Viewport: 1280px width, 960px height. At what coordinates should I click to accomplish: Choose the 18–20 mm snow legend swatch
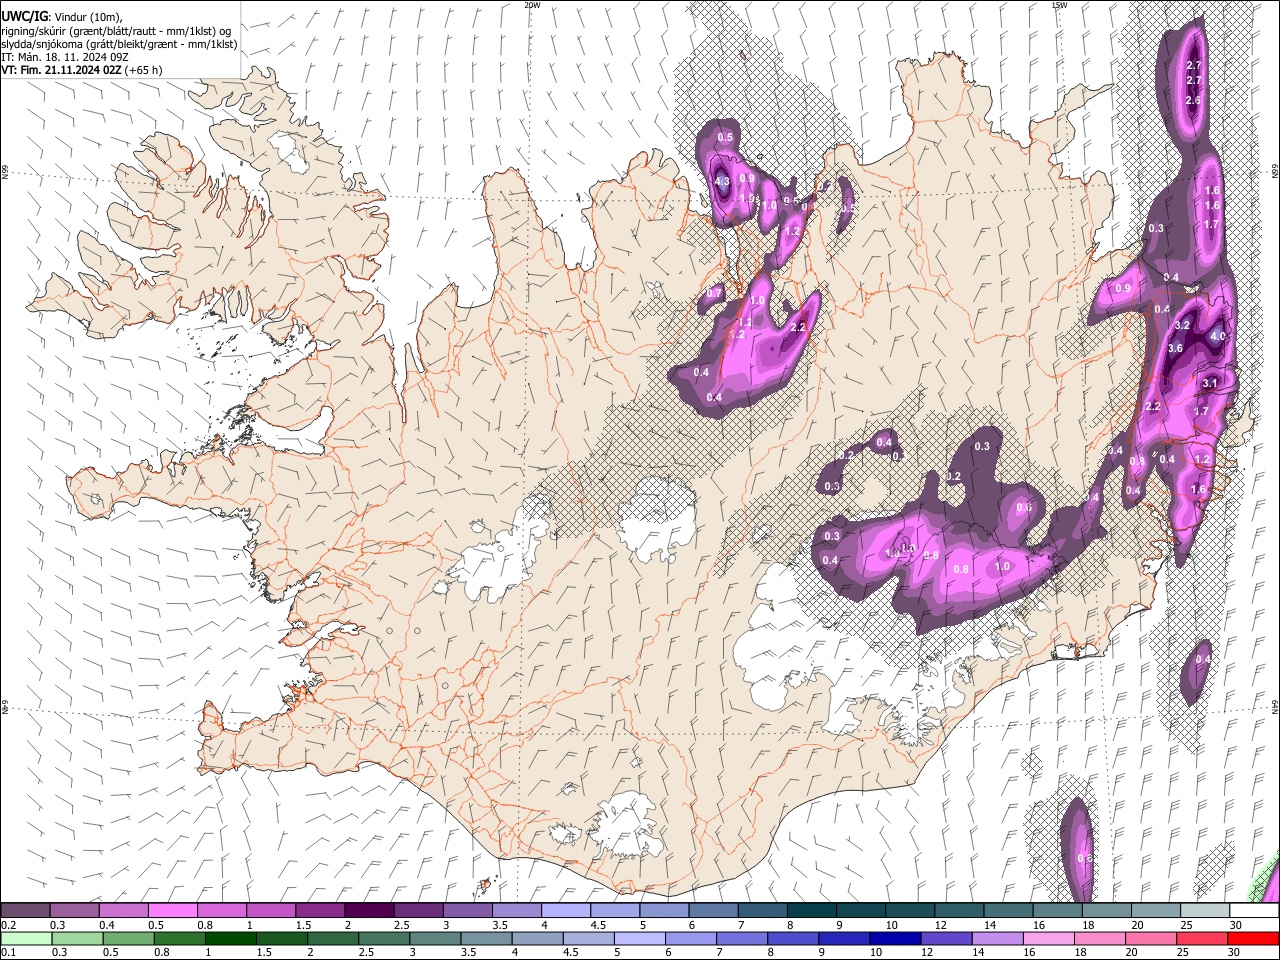(x=1105, y=910)
